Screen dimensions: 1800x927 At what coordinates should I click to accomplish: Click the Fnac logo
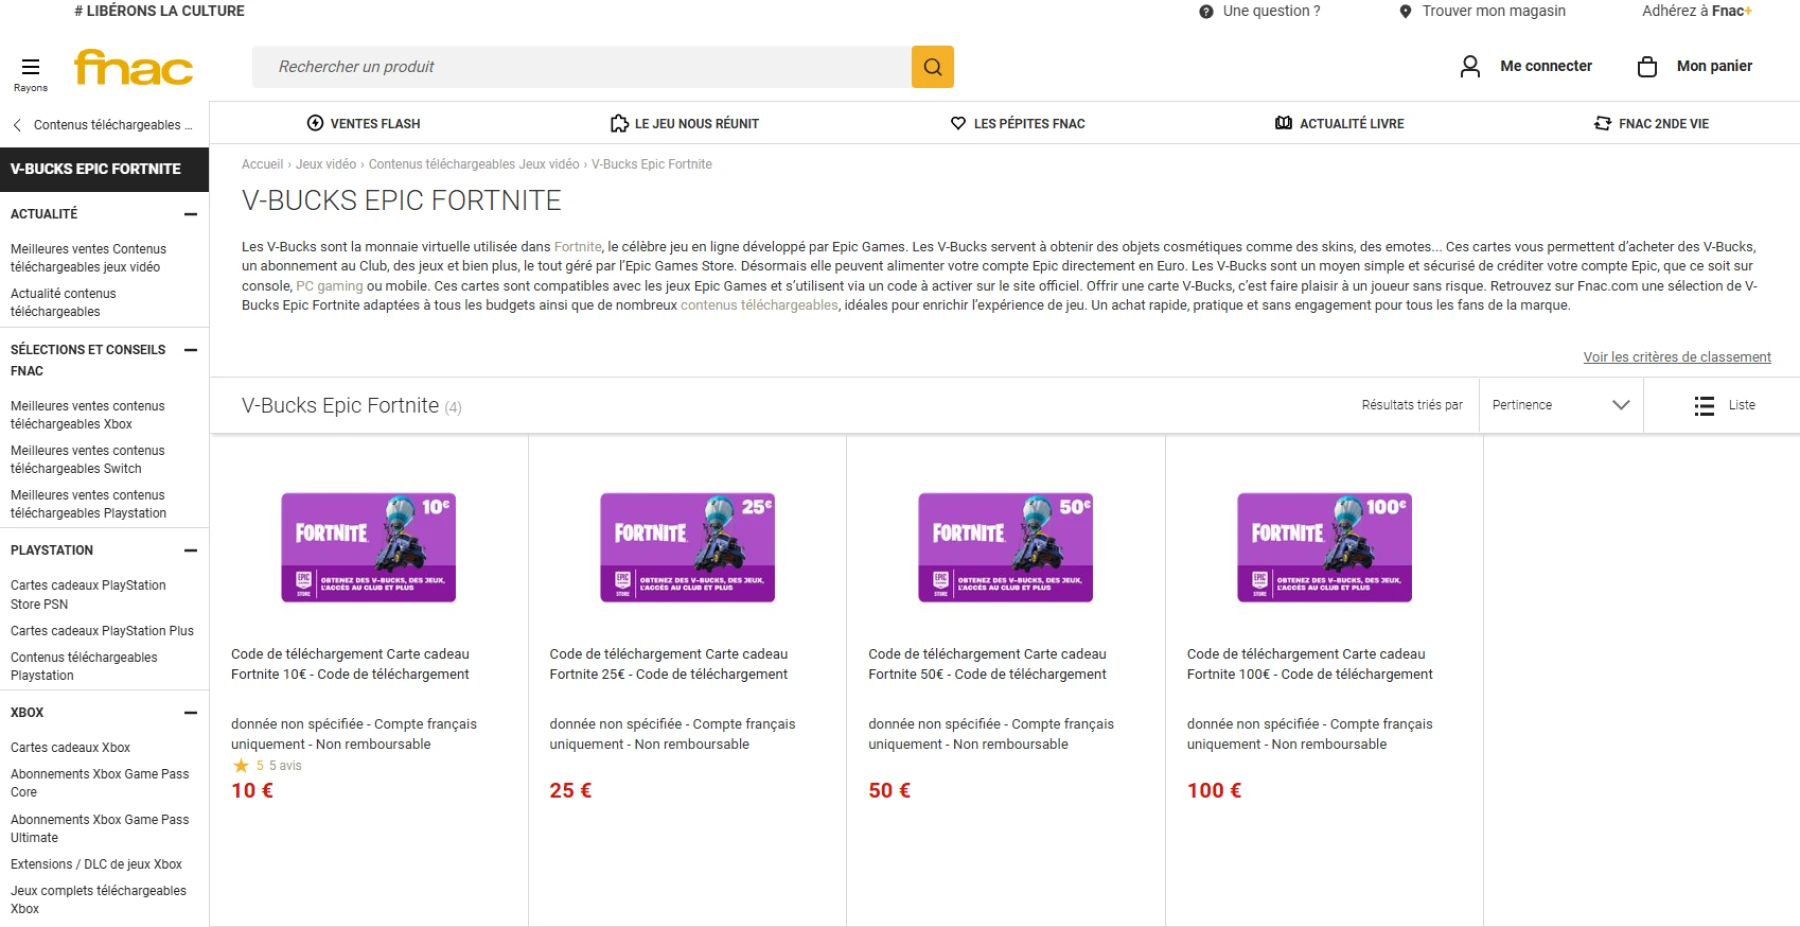(x=133, y=67)
